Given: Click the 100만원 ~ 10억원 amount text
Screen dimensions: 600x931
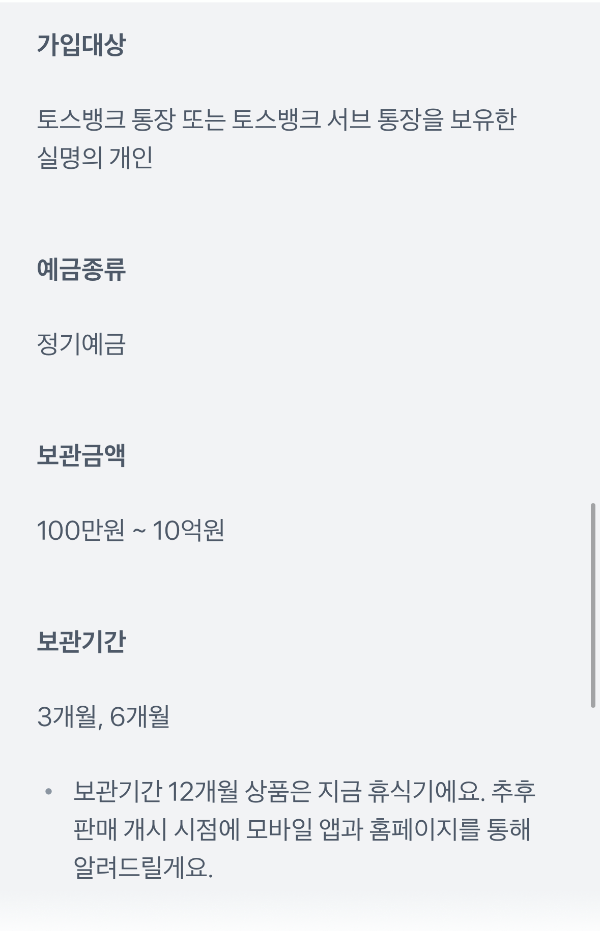Looking at the screenshot, I should (131, 530).
